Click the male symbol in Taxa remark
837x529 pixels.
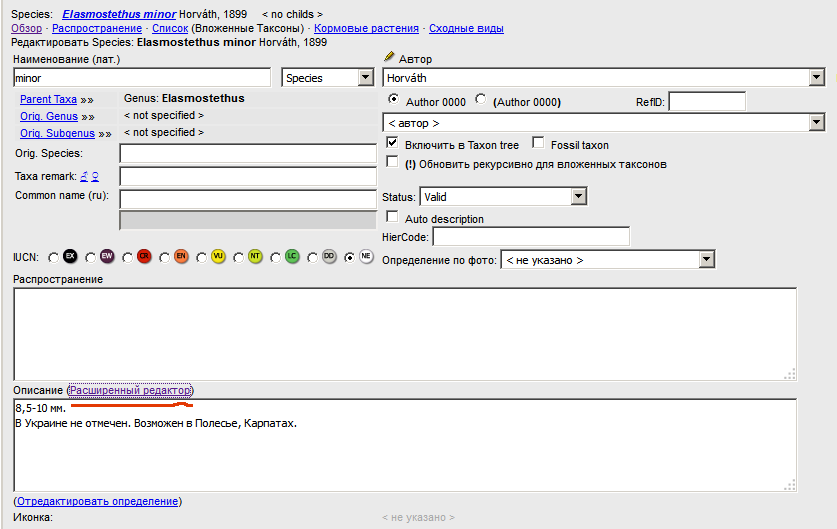[x=84, y=176]
